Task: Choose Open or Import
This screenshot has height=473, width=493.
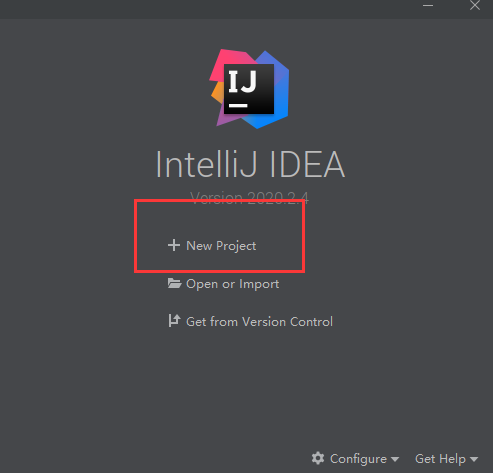Action: pos(232,284)
